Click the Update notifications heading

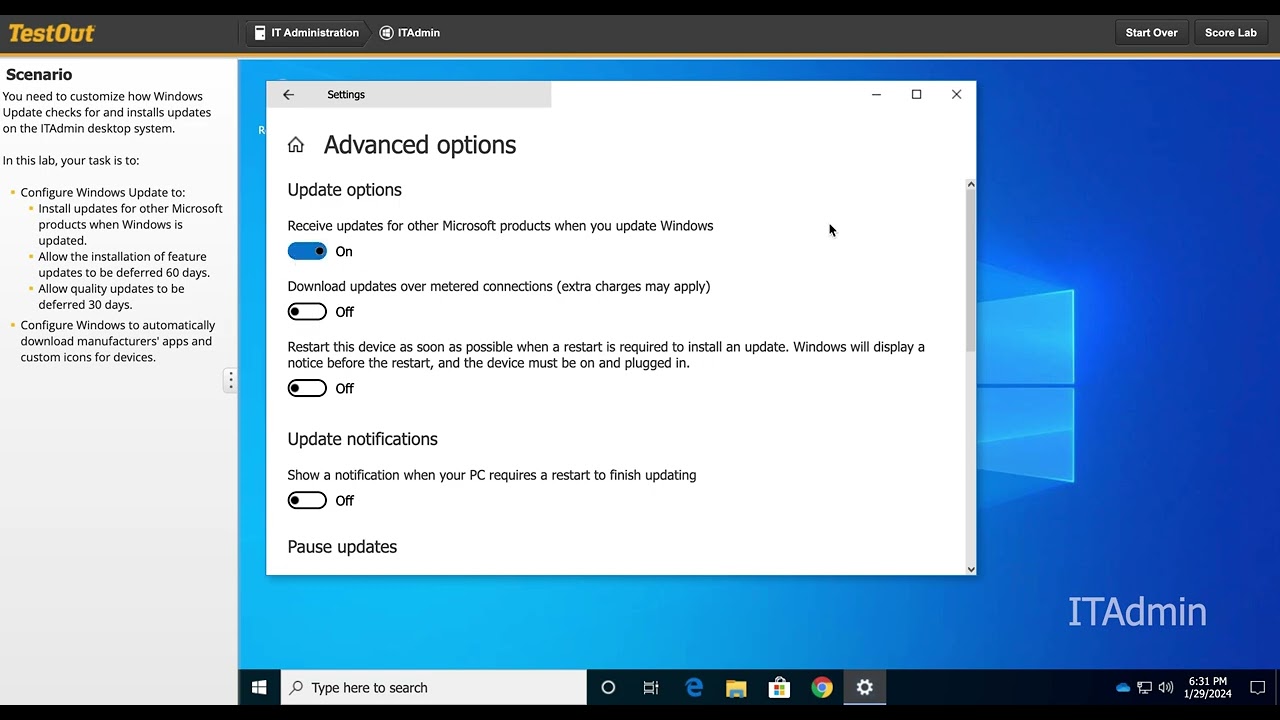coord(363,439)
